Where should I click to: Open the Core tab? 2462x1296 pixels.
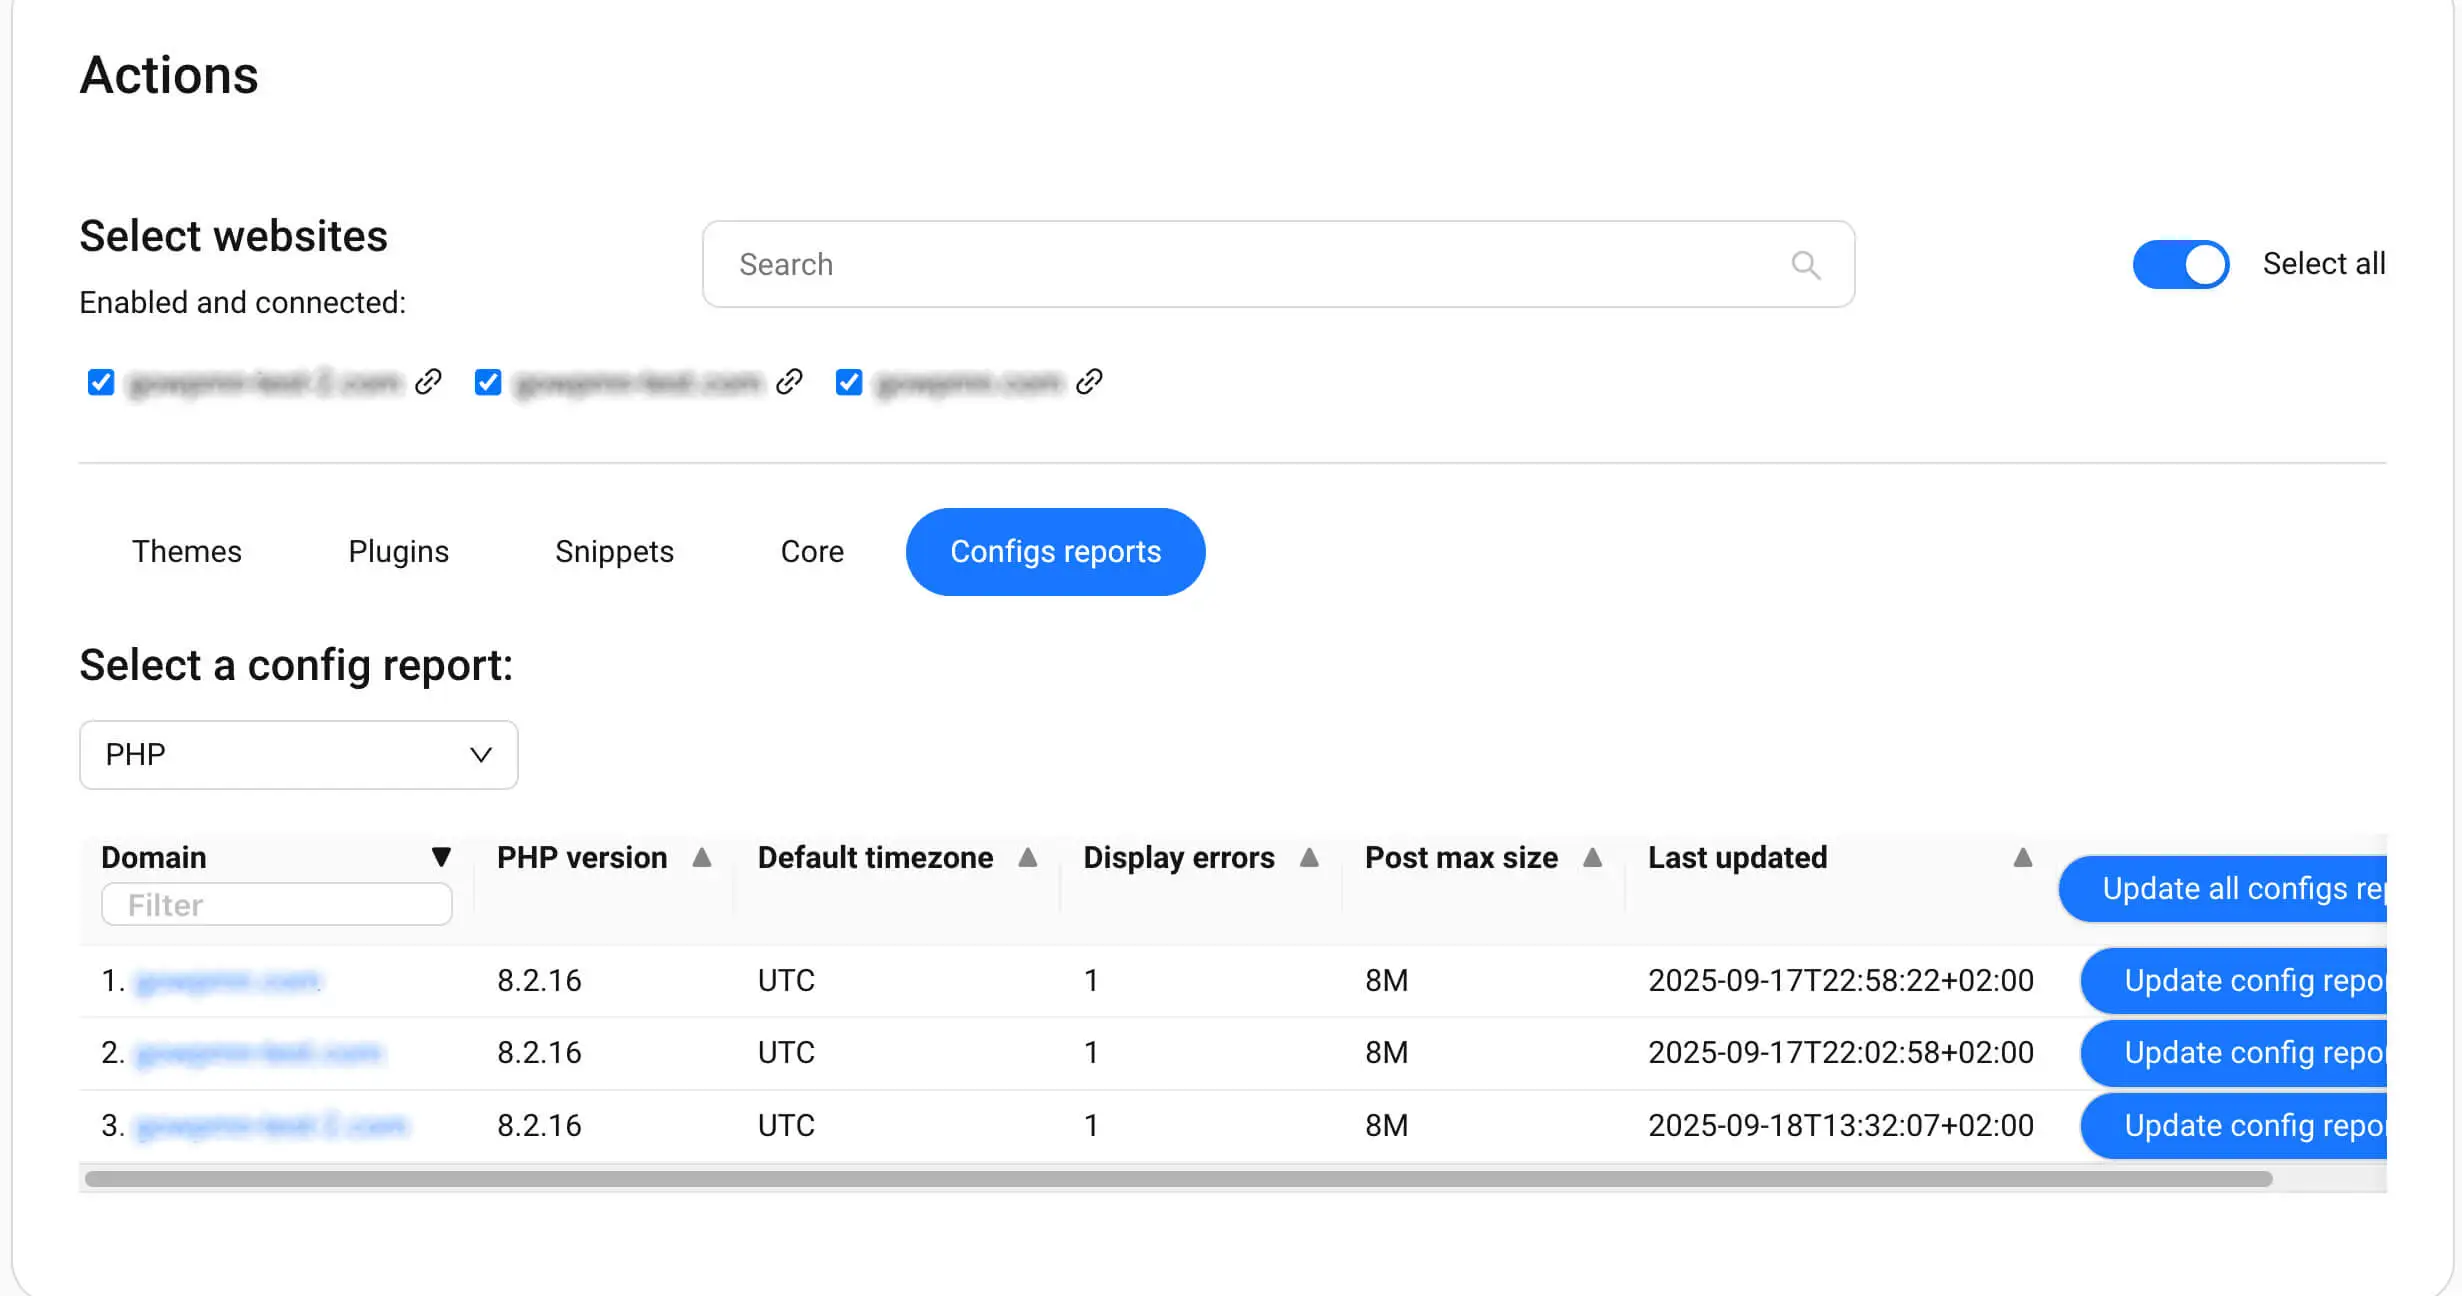(x=811, y=551)
